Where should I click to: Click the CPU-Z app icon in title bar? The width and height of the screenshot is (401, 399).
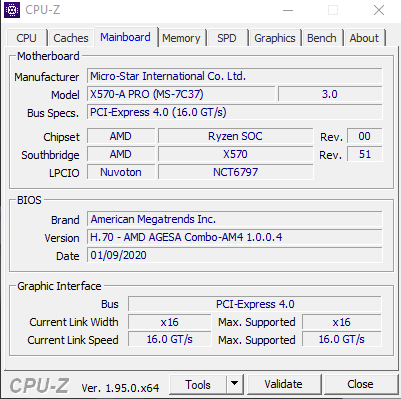click(x=12, y=10)
